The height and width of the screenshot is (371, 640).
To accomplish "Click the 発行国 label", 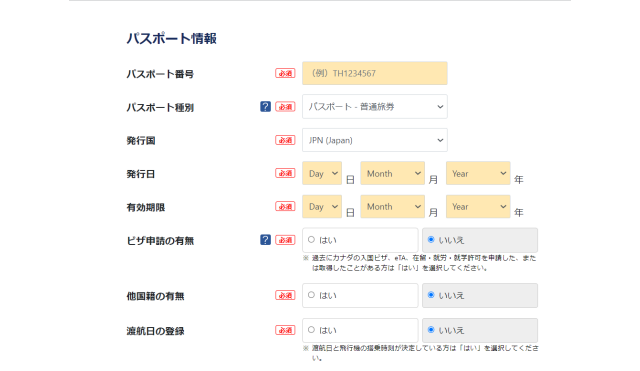I will point(141,141).
